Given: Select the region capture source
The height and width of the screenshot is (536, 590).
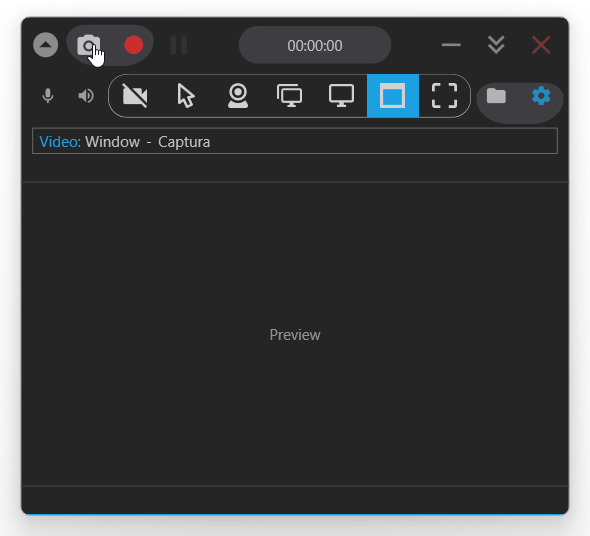Looking at the screenshot, I should 444,96.
